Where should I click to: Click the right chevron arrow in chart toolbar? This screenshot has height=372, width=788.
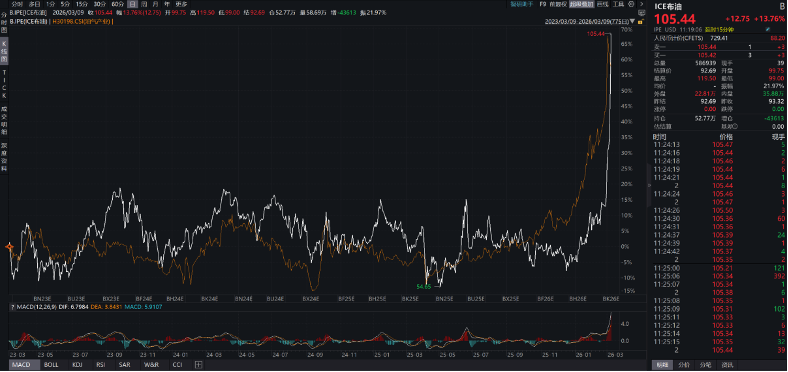(641, 4)
